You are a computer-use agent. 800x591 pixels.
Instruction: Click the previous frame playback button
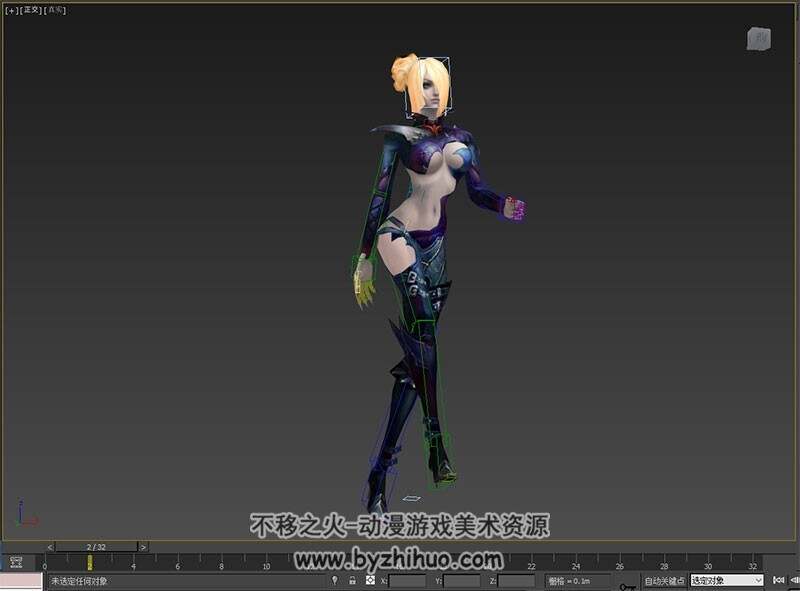coord(795,580)
